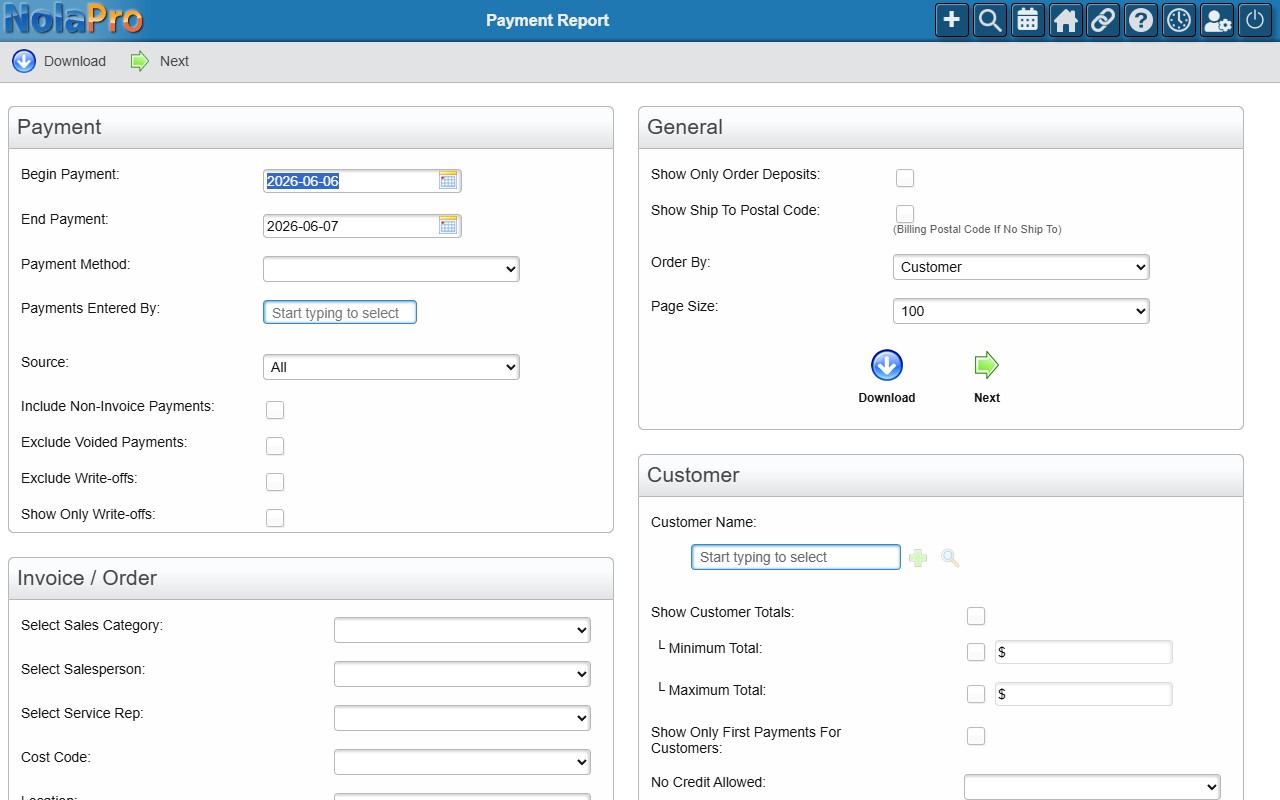1280x800 pixels.
Task: Open Source dropdown showing All
Action: coord(391,367)
